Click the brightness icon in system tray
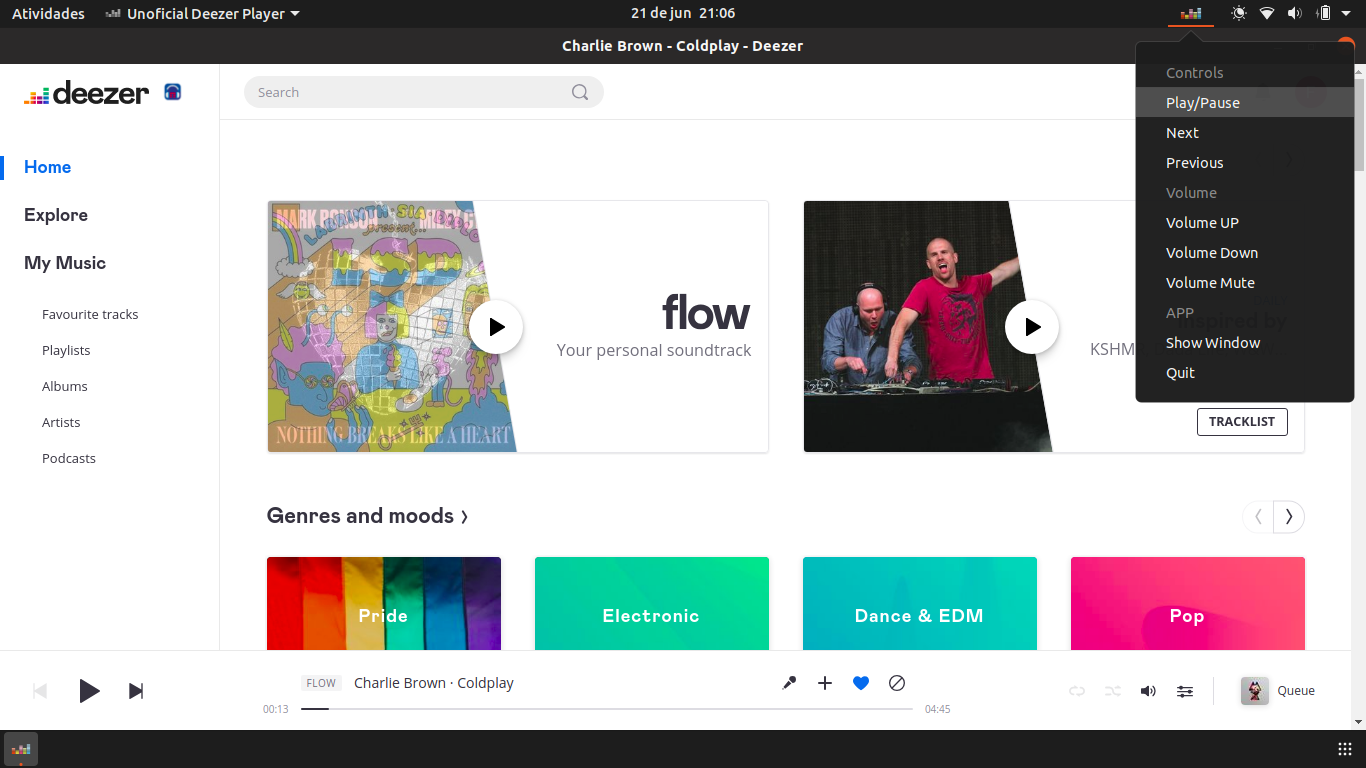 [x=1239, y=14]
